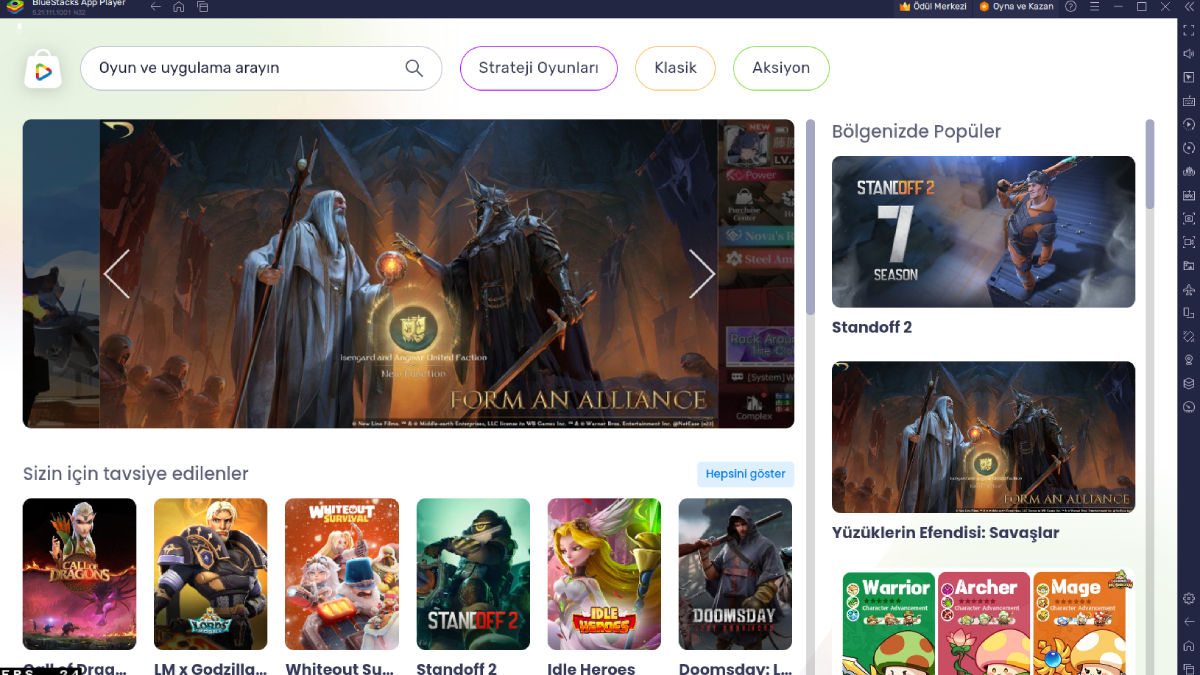The height and width of the screenshot is (675, 1200).
Task: Advance the banner carousel with the right arrow
Action: (x=702, y=273)
